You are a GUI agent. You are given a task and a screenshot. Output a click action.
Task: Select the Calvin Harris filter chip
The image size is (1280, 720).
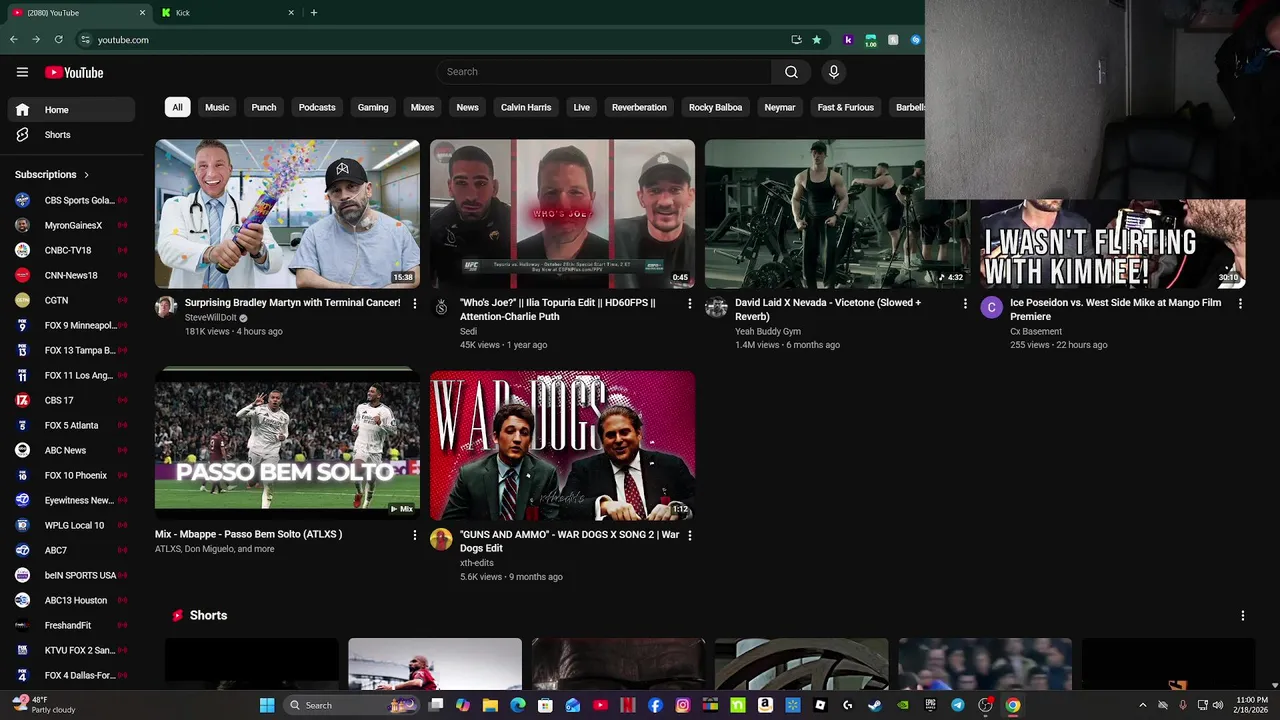[526, 107]
